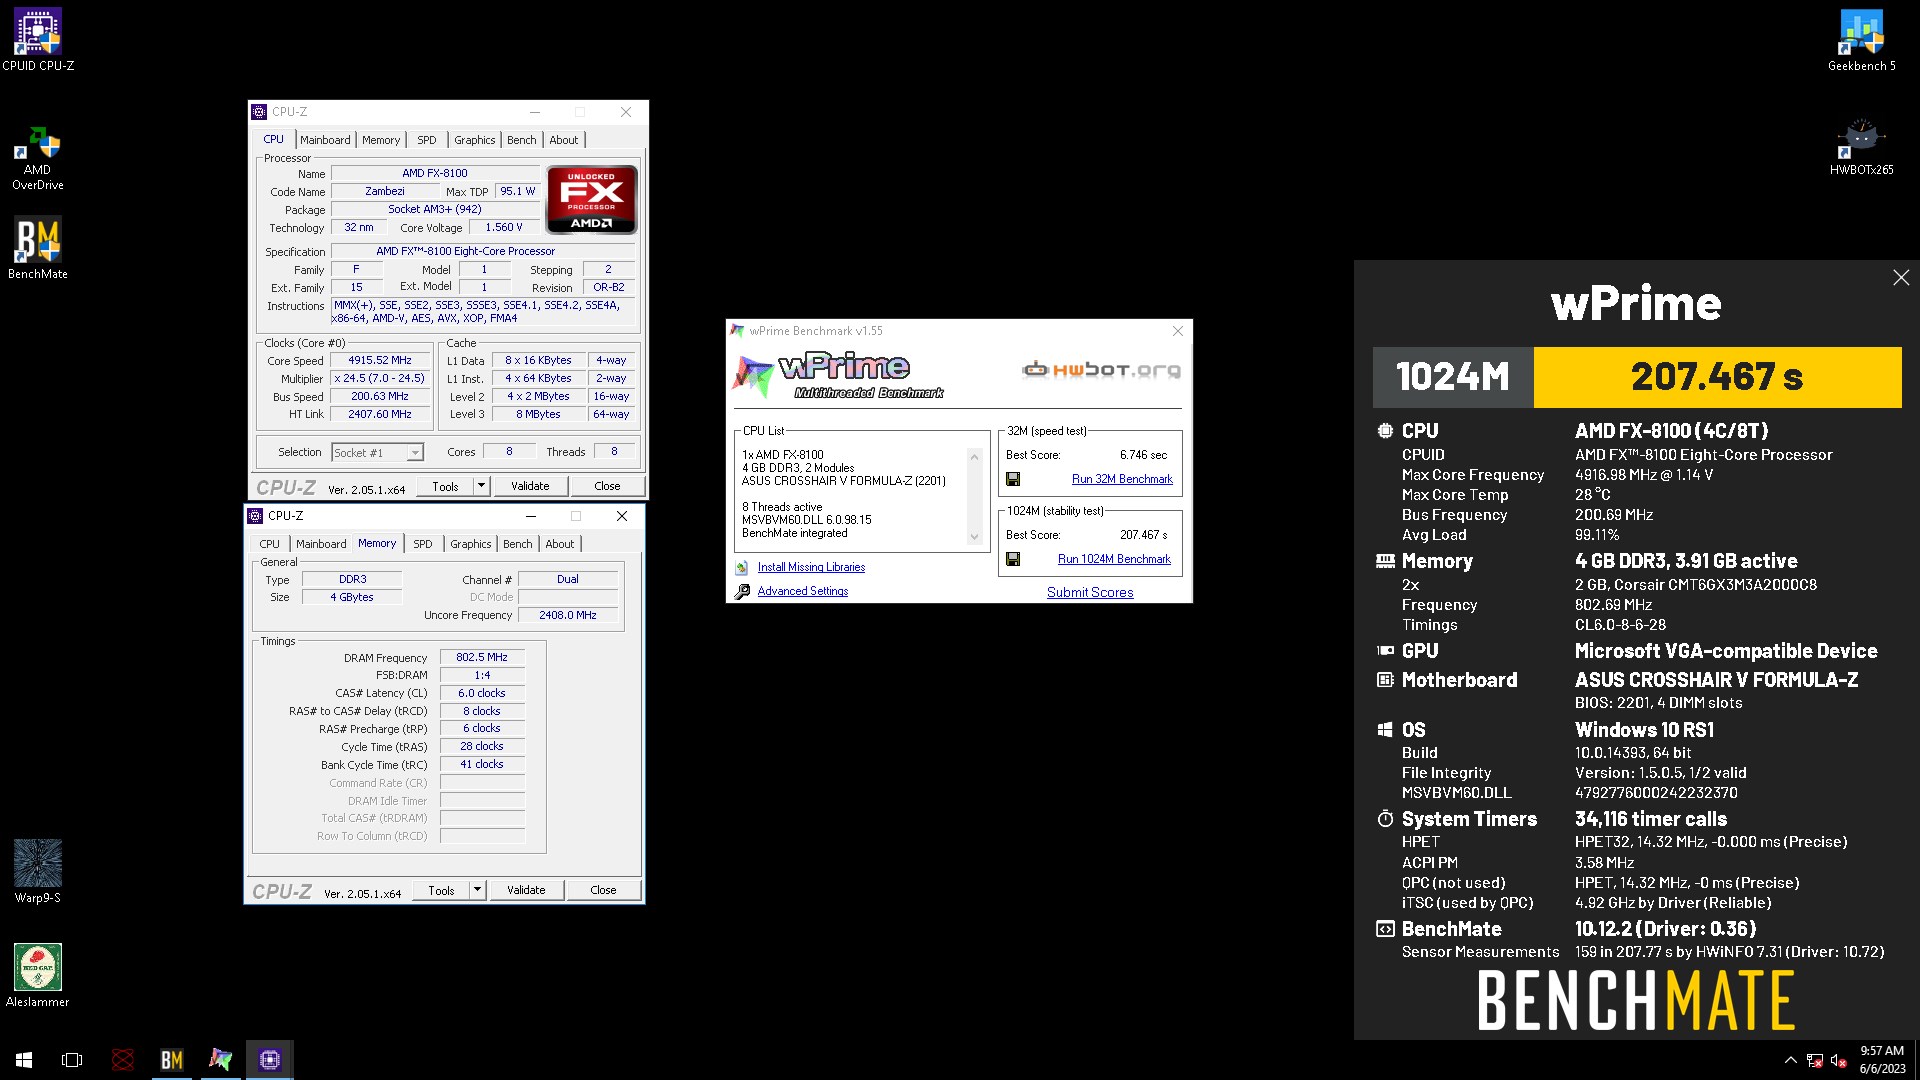
Task: Open SPD tab in lower CPU-Z window
Action: (423, 544)
